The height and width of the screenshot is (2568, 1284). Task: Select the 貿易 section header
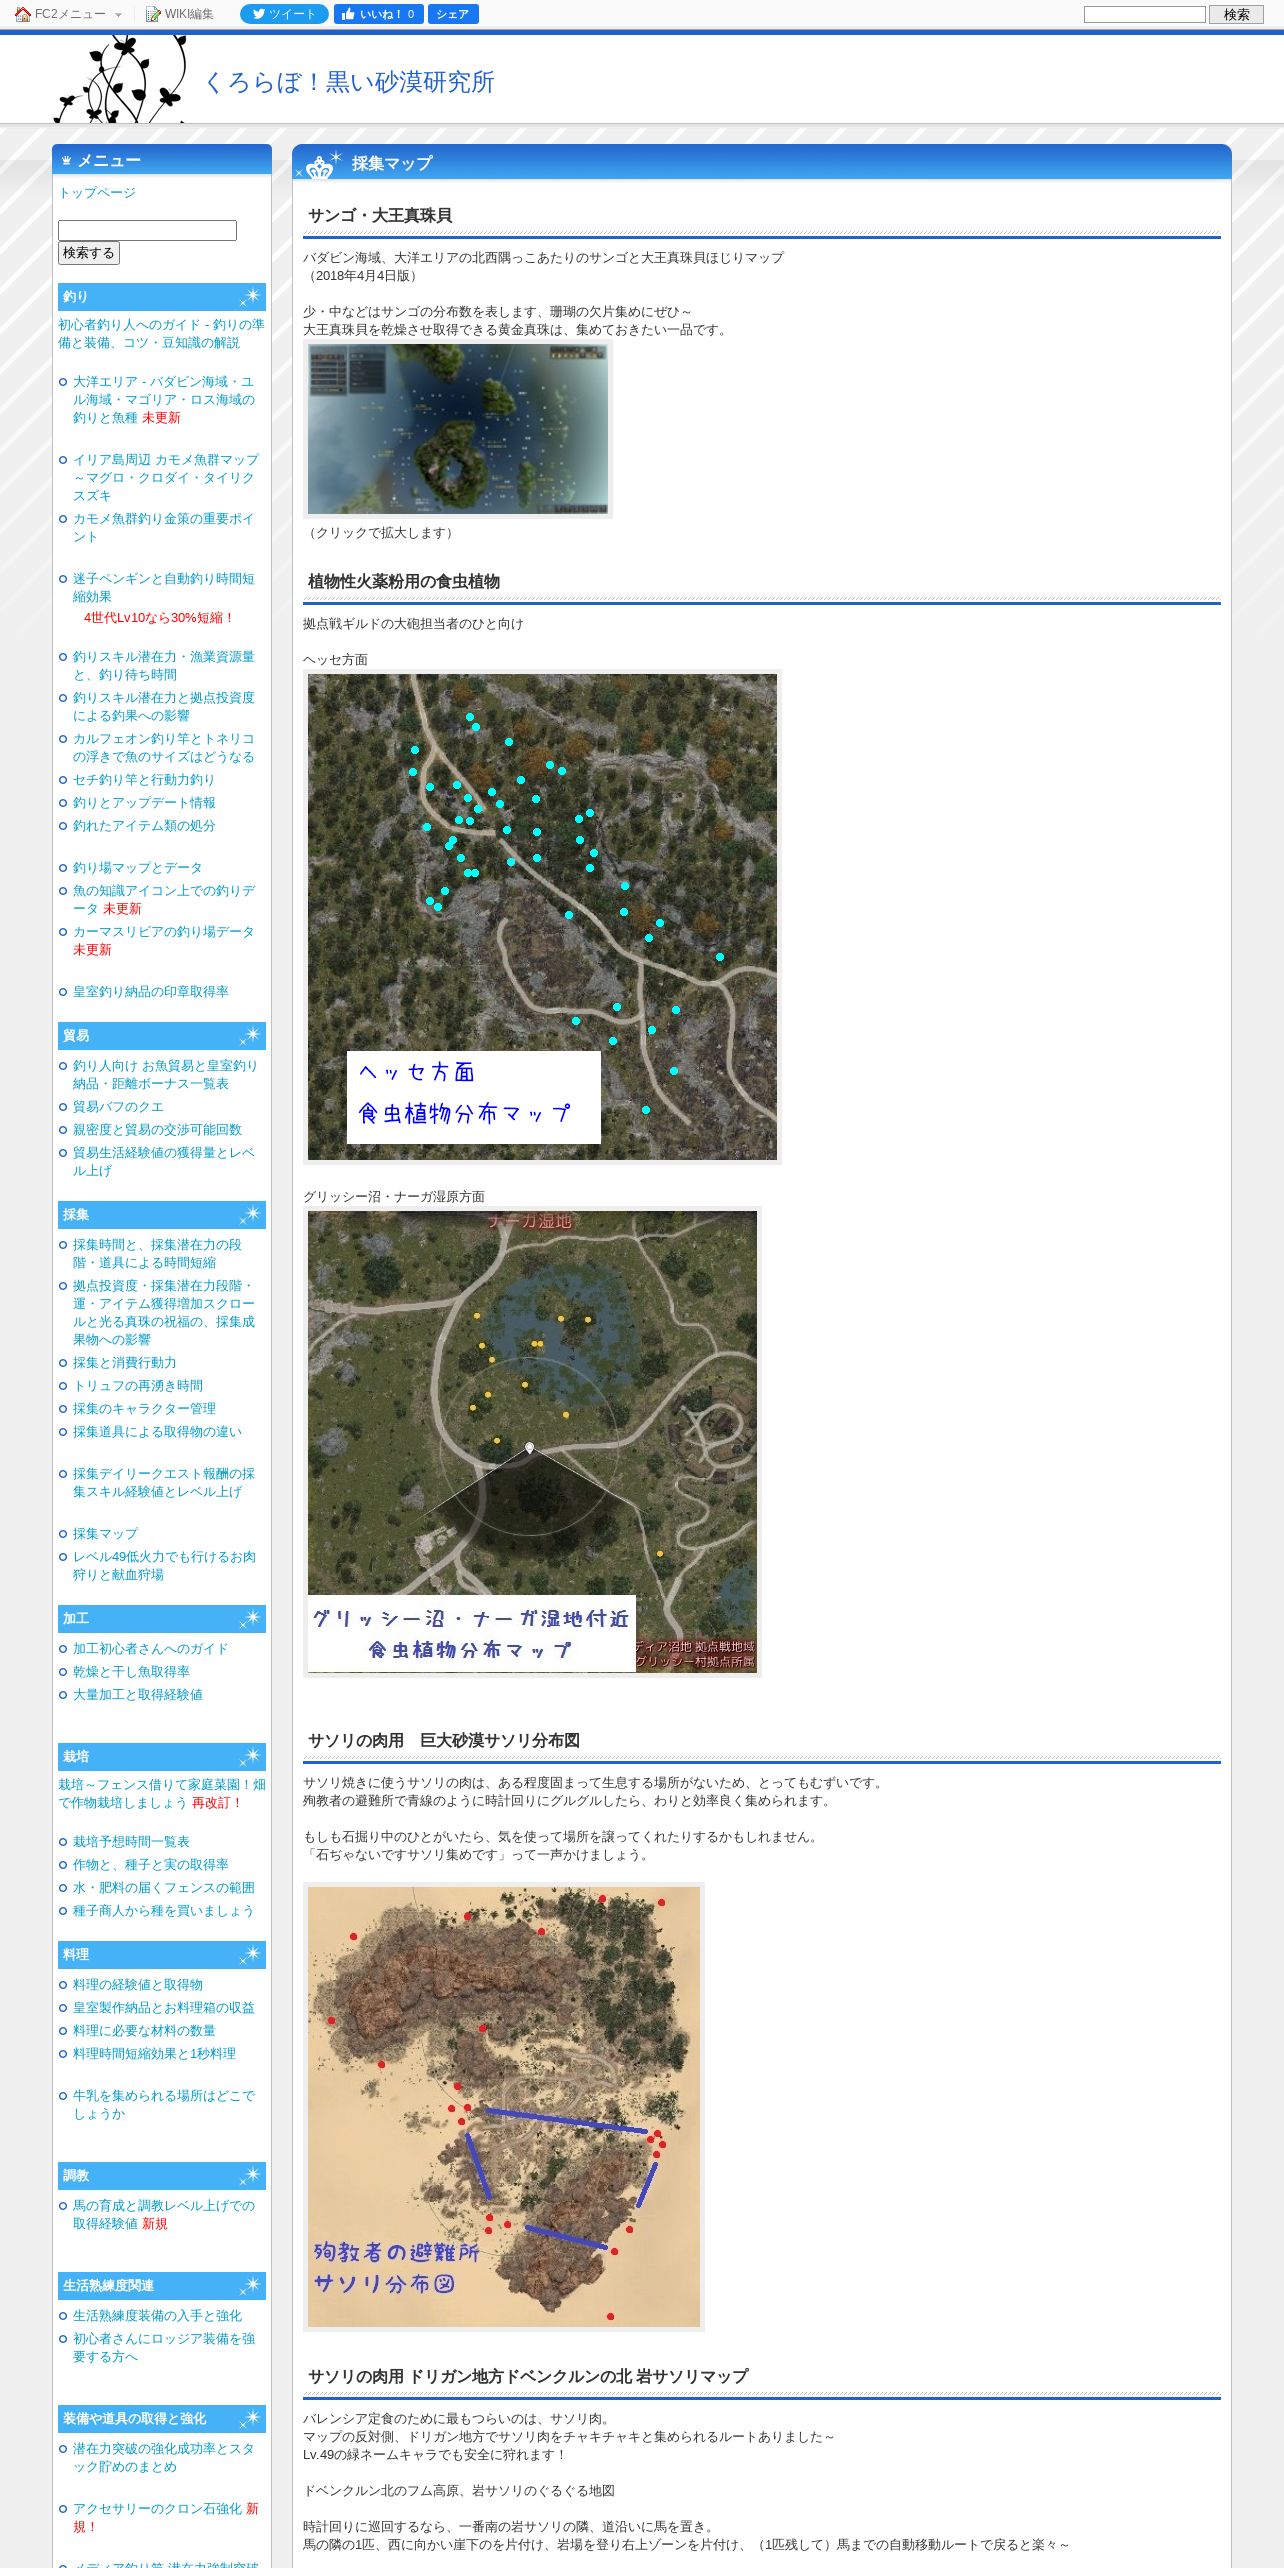coord(162,1036)
